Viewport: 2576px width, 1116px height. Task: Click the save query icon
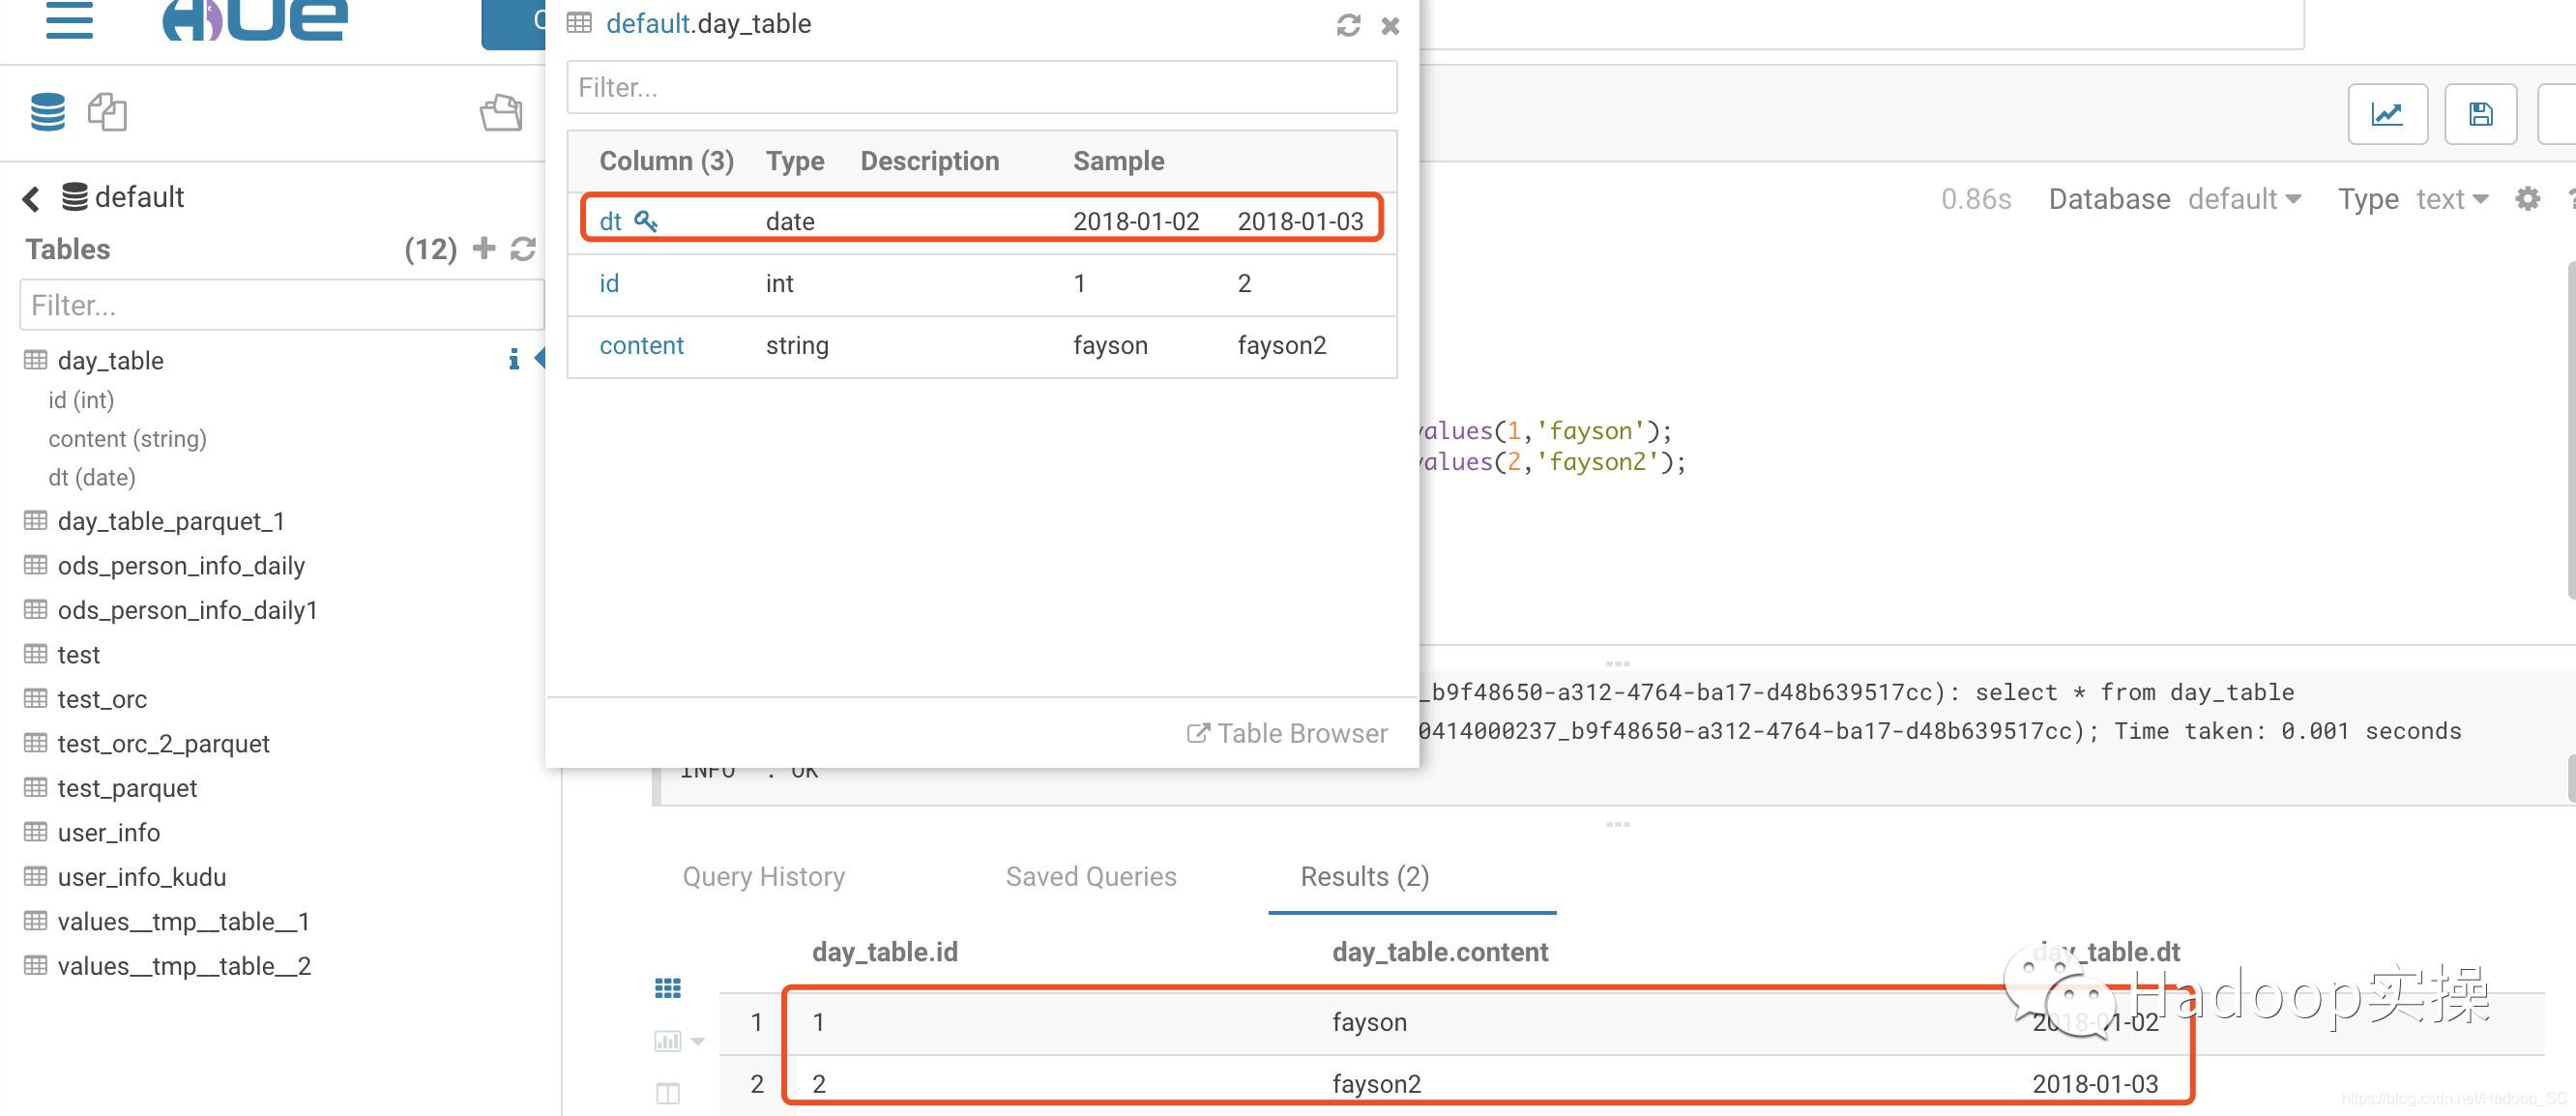click(x=2480, y=114)
